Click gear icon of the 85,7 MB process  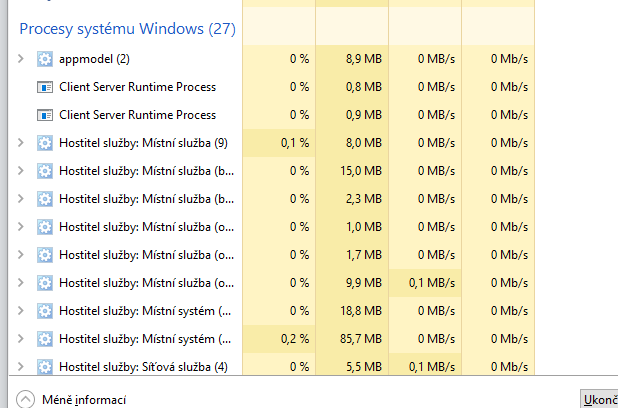click(44, 339)
